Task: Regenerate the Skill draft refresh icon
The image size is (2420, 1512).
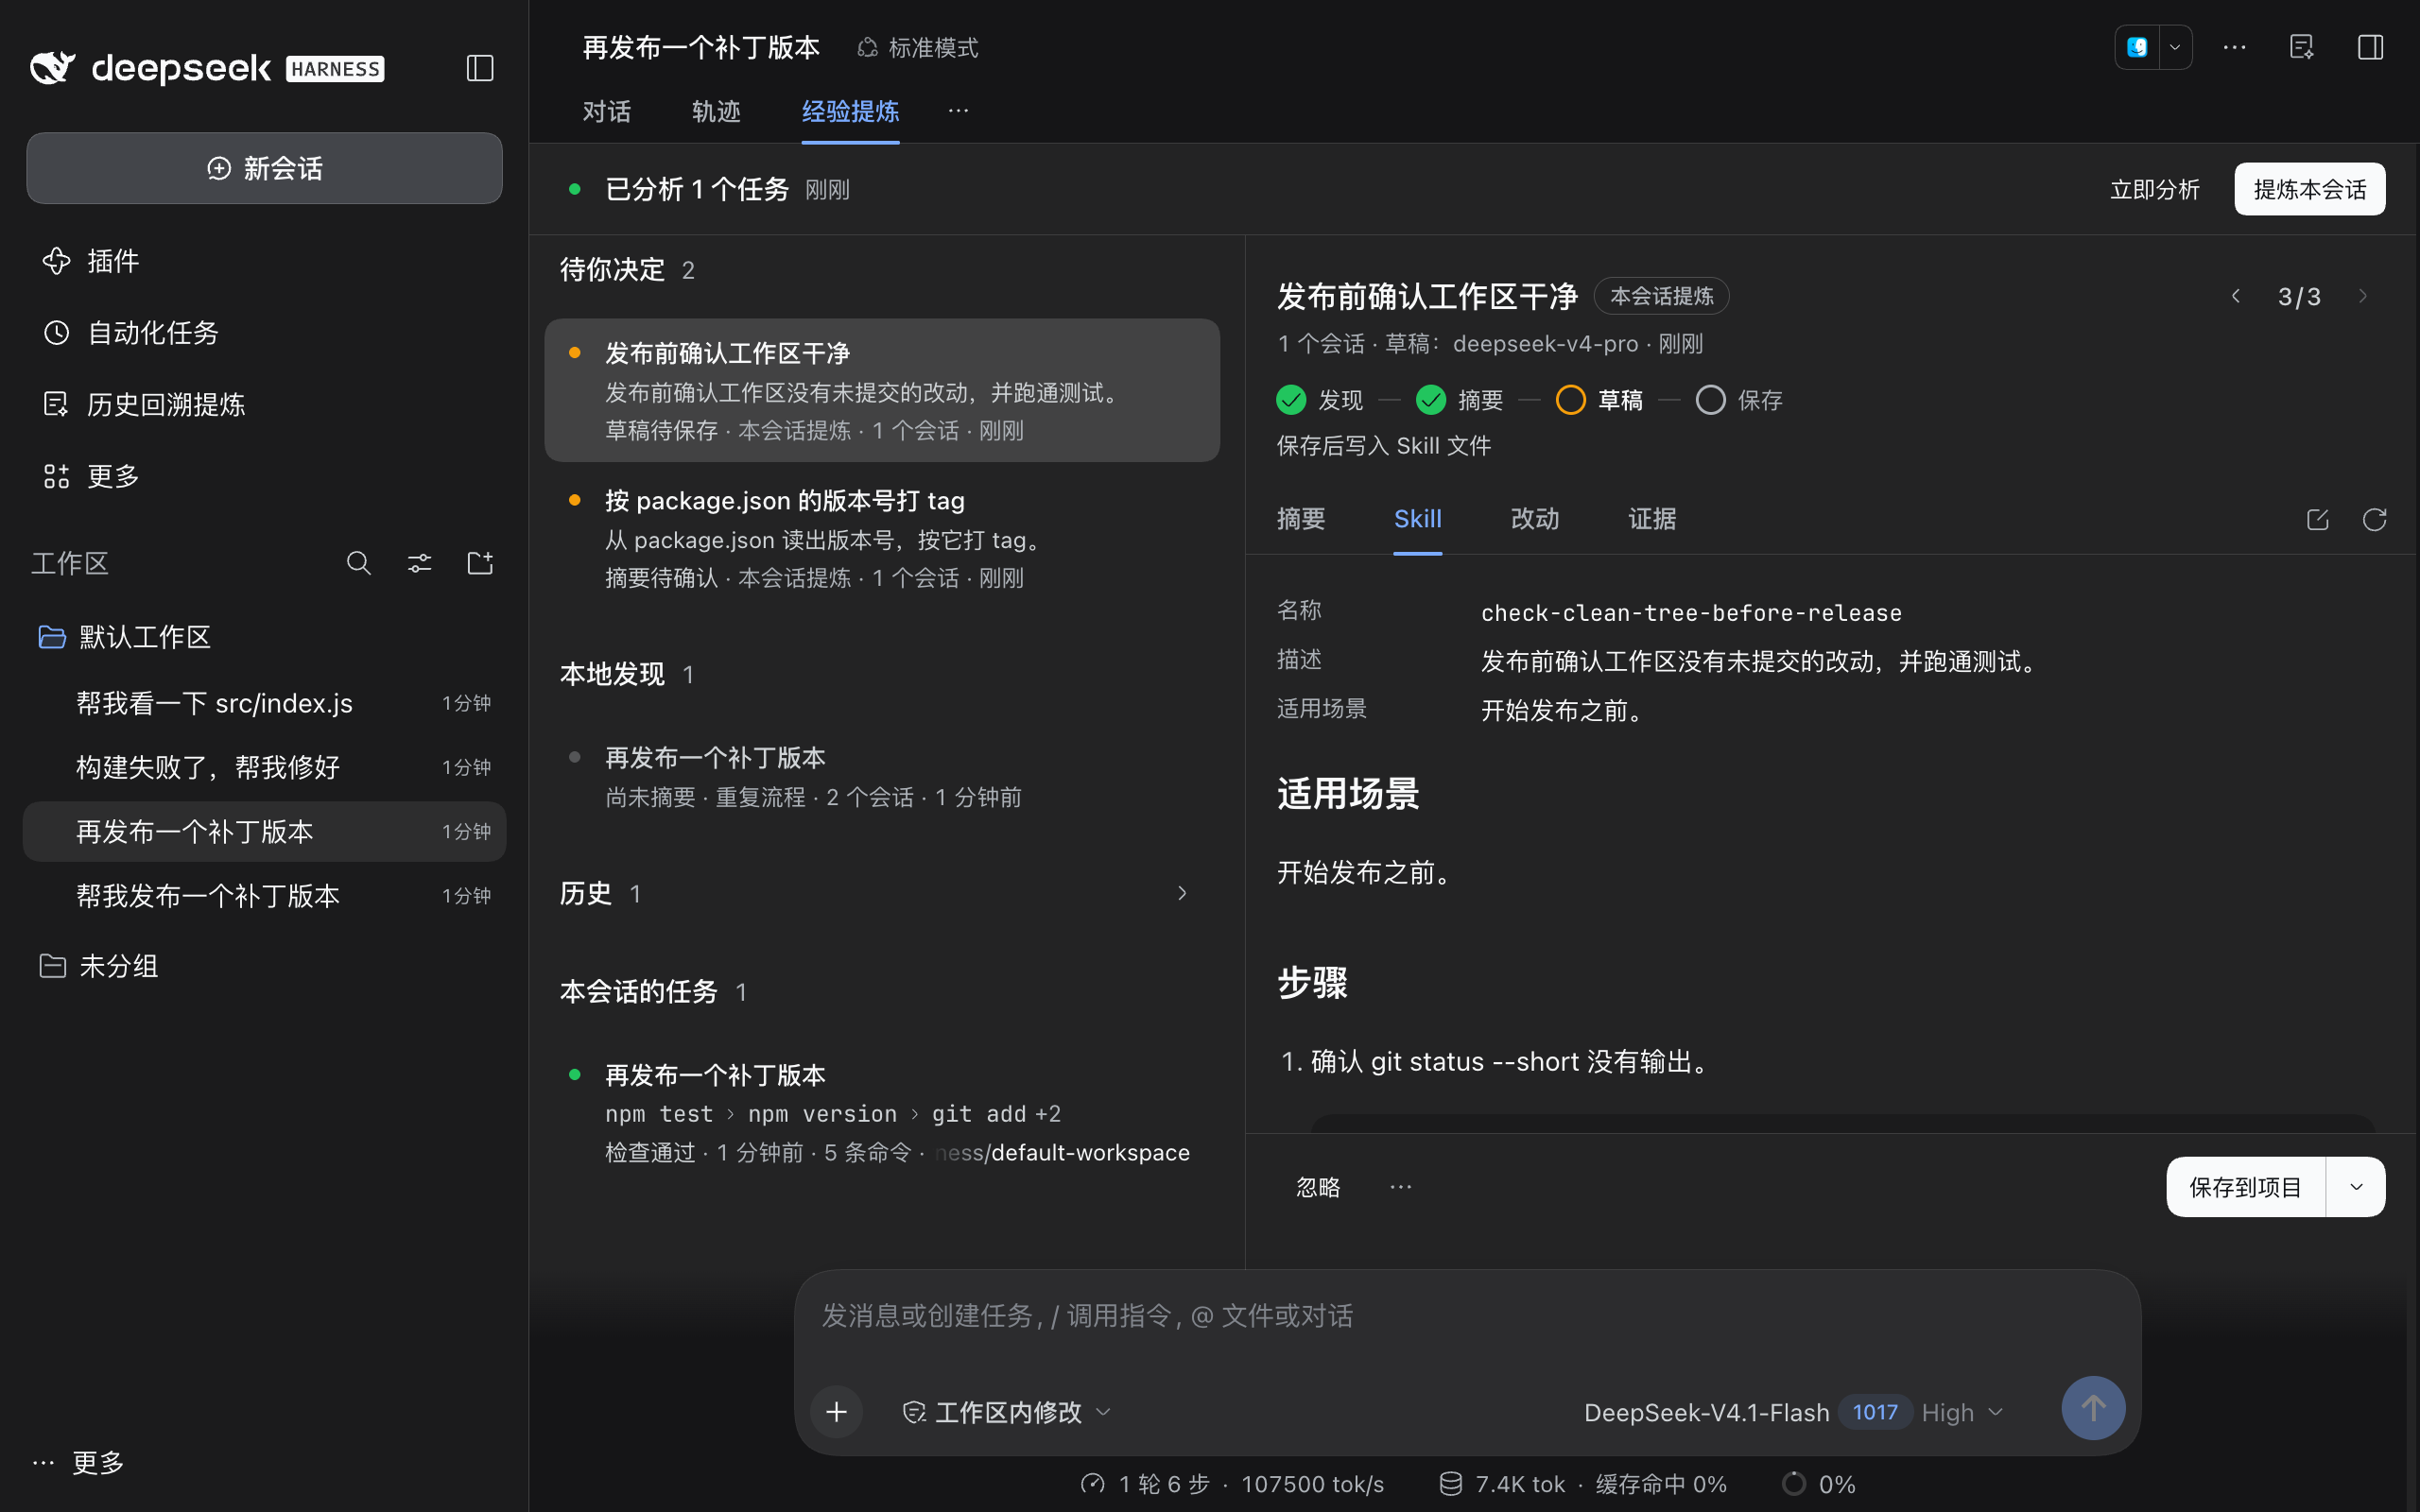Action: tap(2374, 519)
